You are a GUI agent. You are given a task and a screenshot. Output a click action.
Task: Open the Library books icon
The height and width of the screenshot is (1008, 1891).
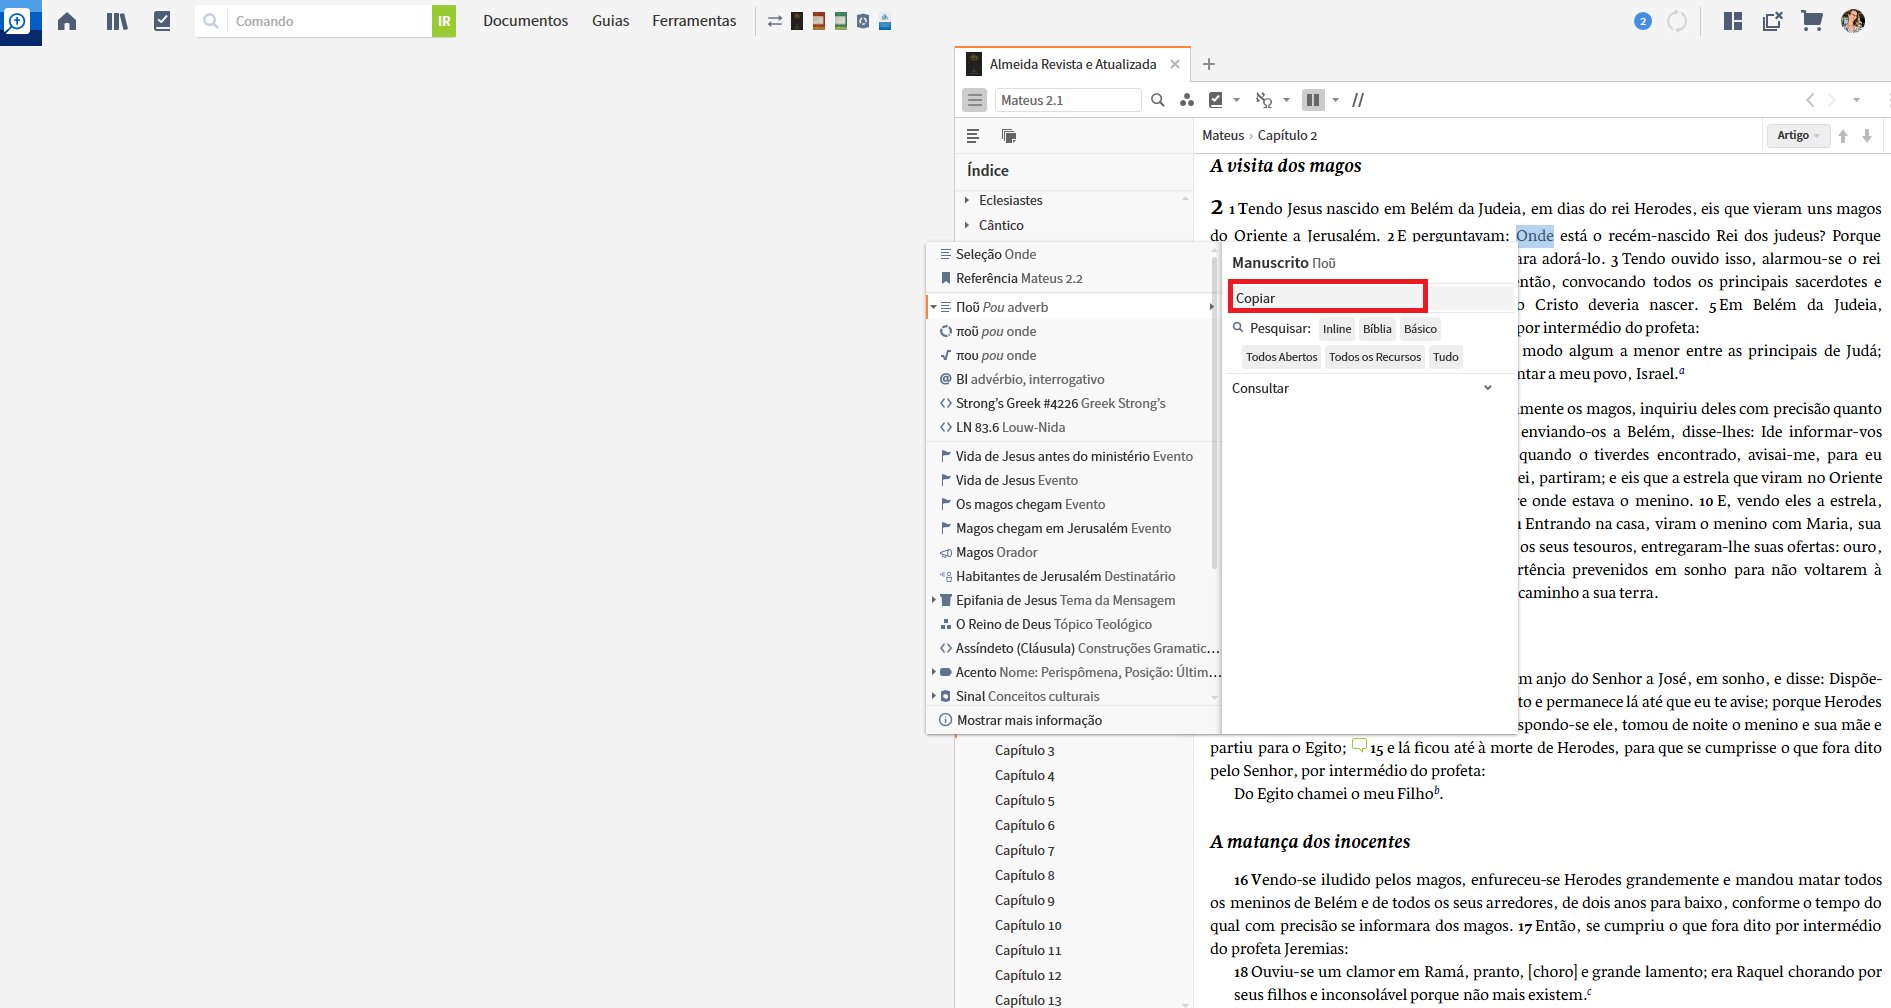pos(117,21)
